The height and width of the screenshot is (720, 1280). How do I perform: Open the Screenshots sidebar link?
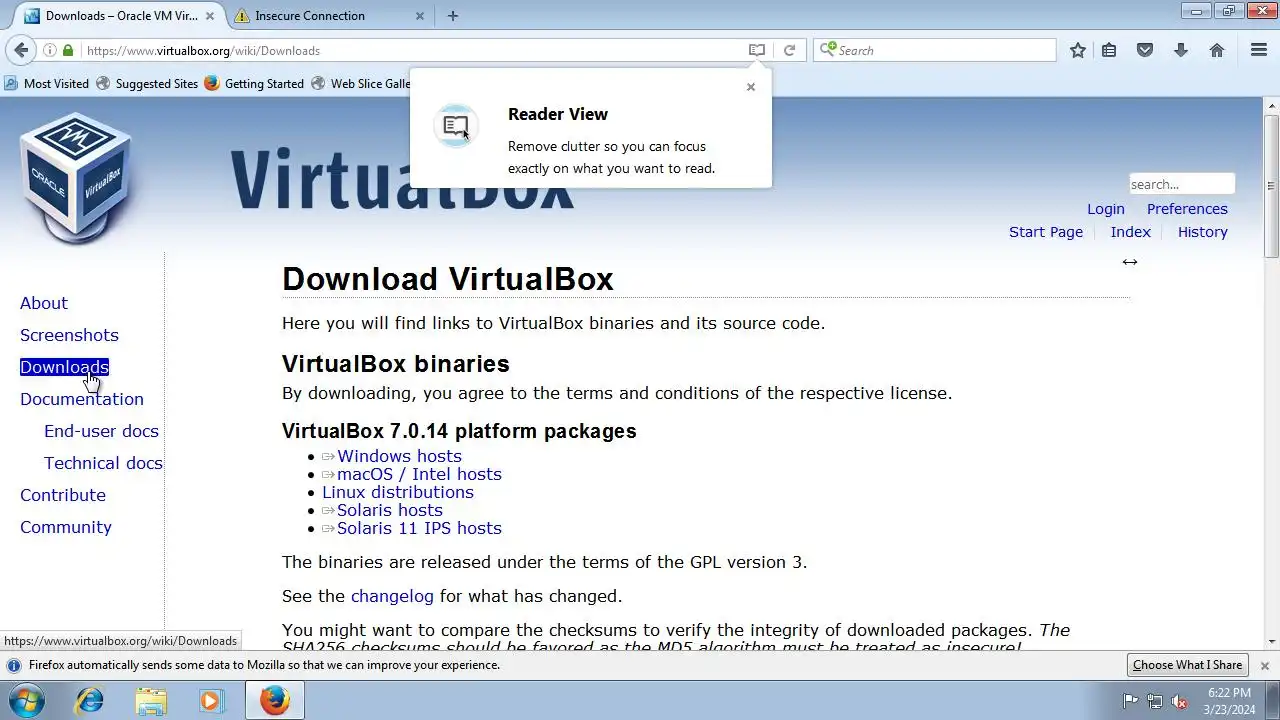pos(69,335)
